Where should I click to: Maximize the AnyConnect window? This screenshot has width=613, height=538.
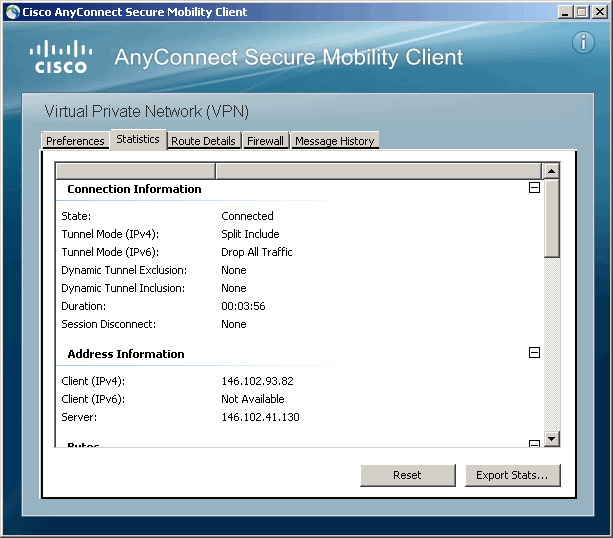[581, 12]
